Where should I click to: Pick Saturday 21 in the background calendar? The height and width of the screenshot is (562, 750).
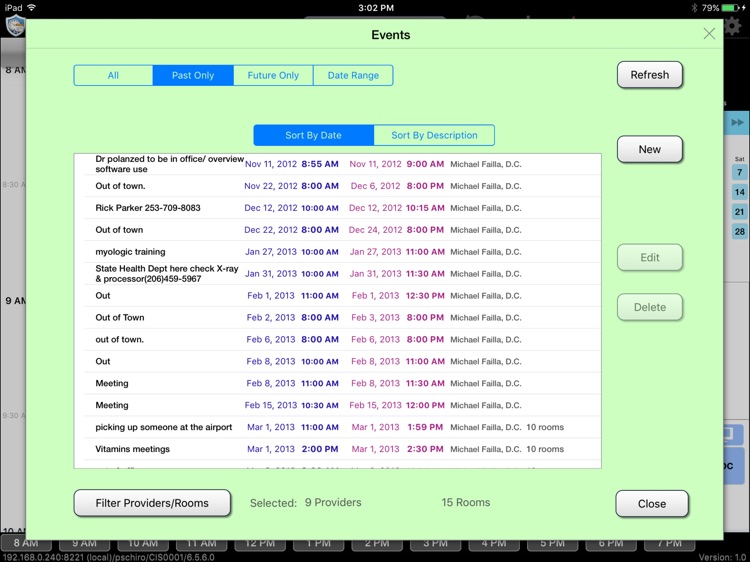pos(739,212)
